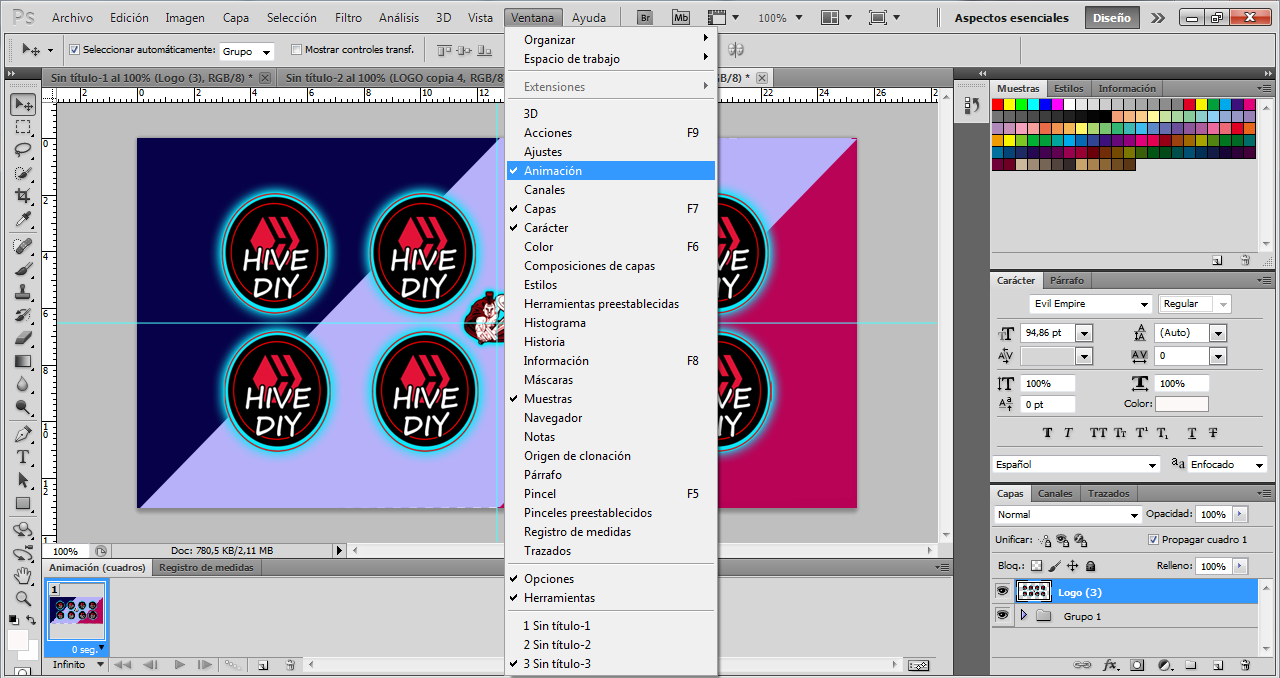
Task: Toggle Mostrar controles transf. checkbox
Action: coord(296,50)
